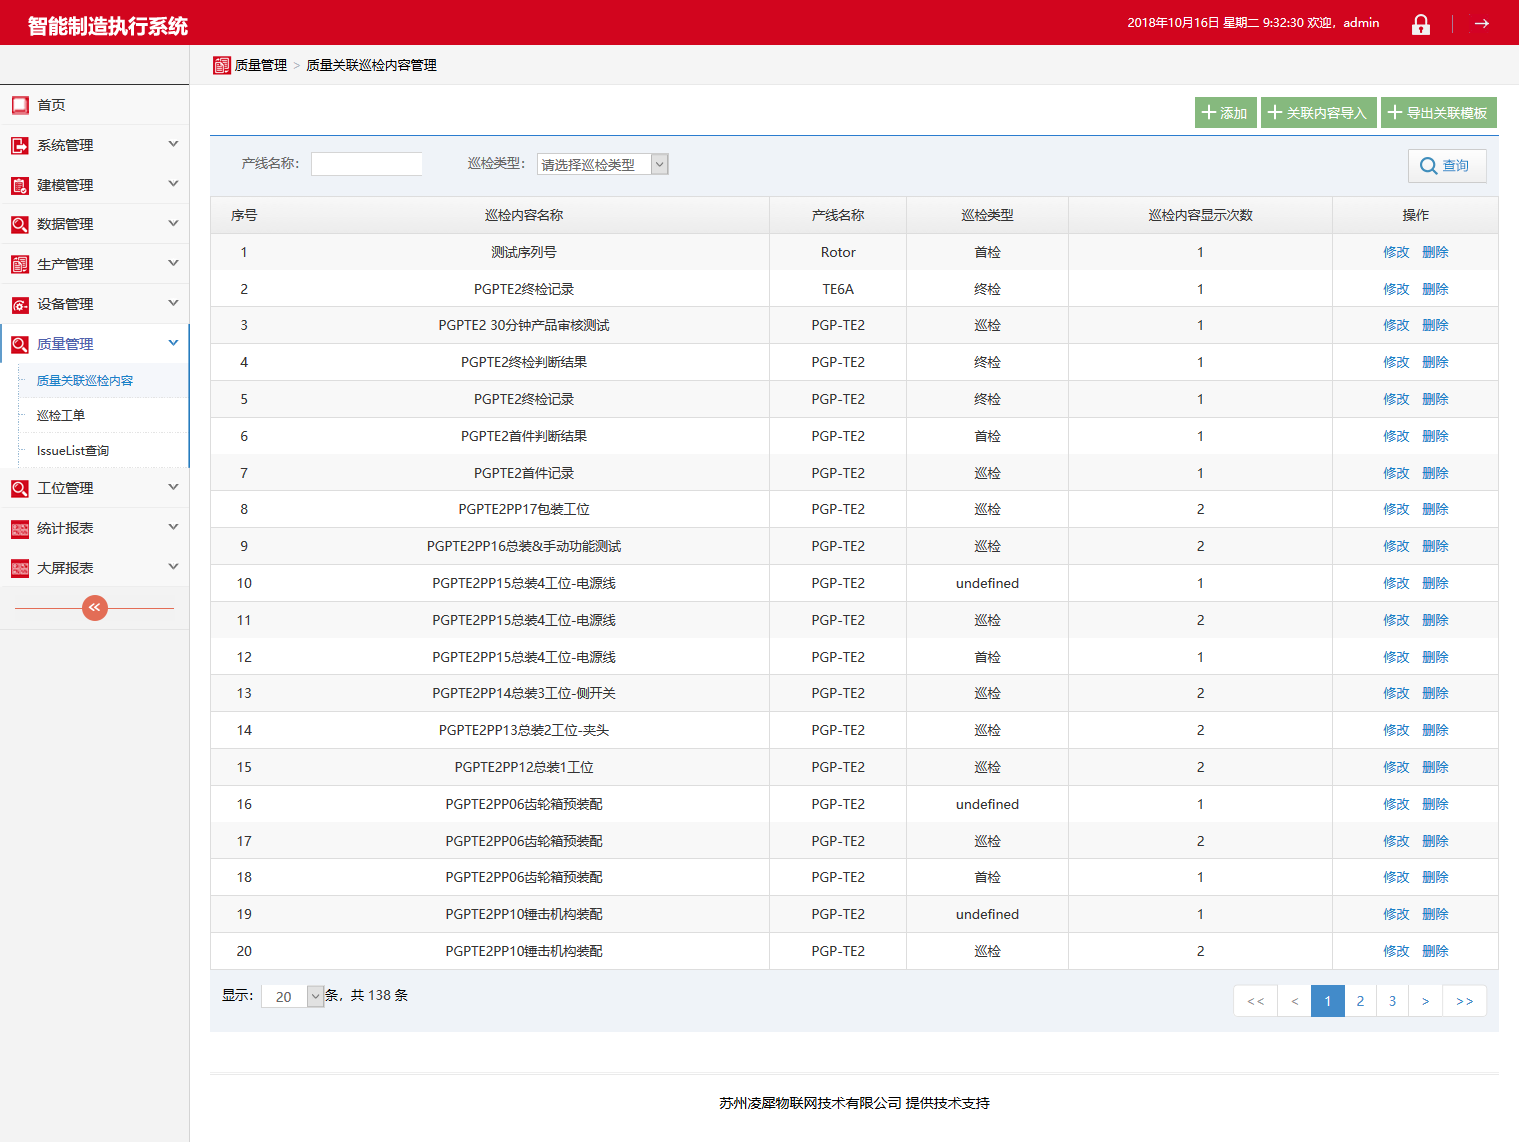
Task: Open the IssueList查询 submenu item
Action: tap(73, 451)
